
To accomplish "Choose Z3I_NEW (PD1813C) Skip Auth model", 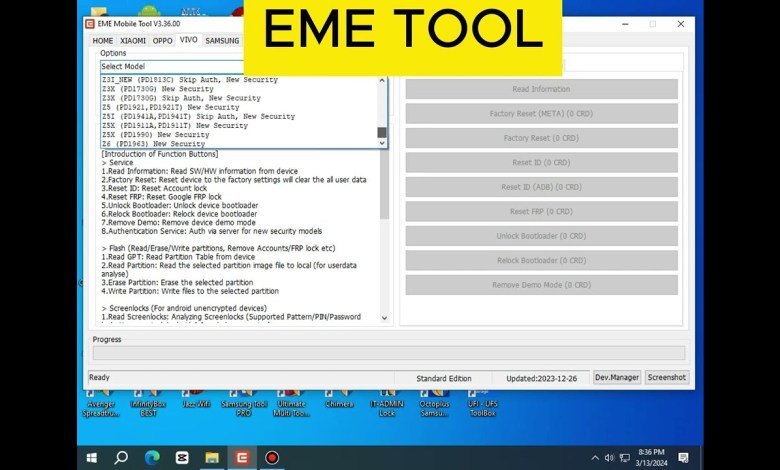I will tap(190, 80).
